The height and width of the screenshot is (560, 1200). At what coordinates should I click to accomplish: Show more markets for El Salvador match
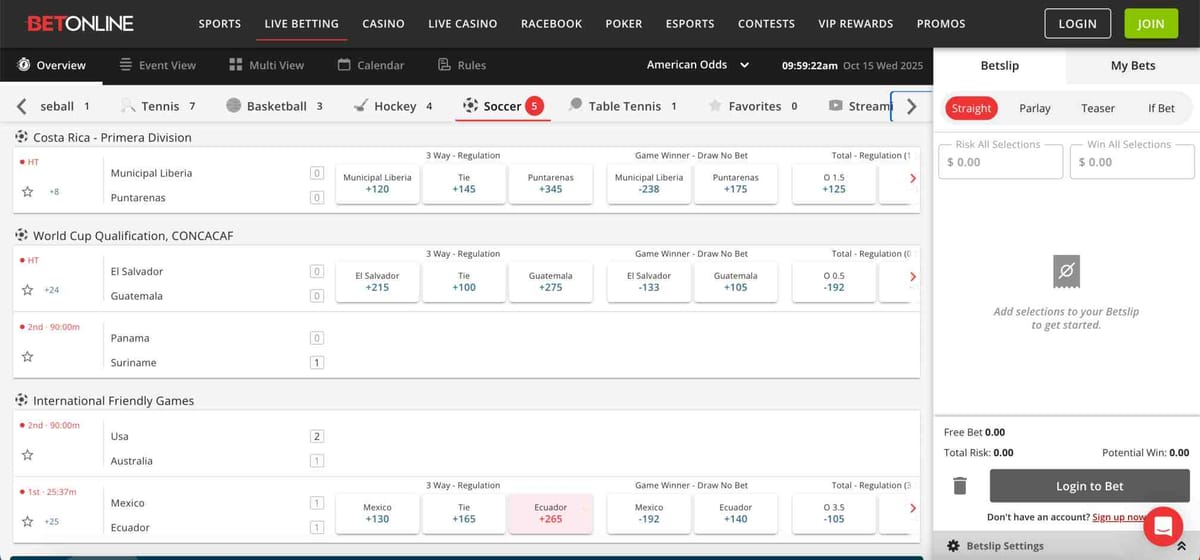[x=912, y=276]
